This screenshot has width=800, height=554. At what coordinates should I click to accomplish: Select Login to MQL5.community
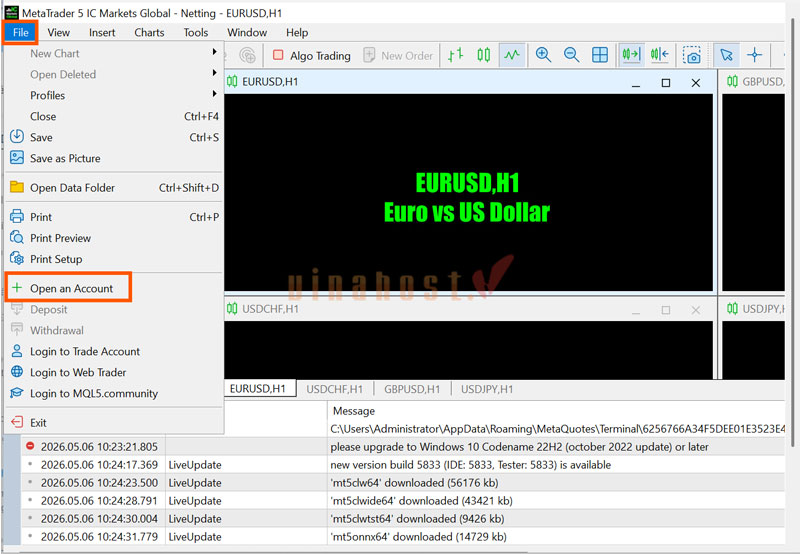pyautogui.click(x=114, y=393)
